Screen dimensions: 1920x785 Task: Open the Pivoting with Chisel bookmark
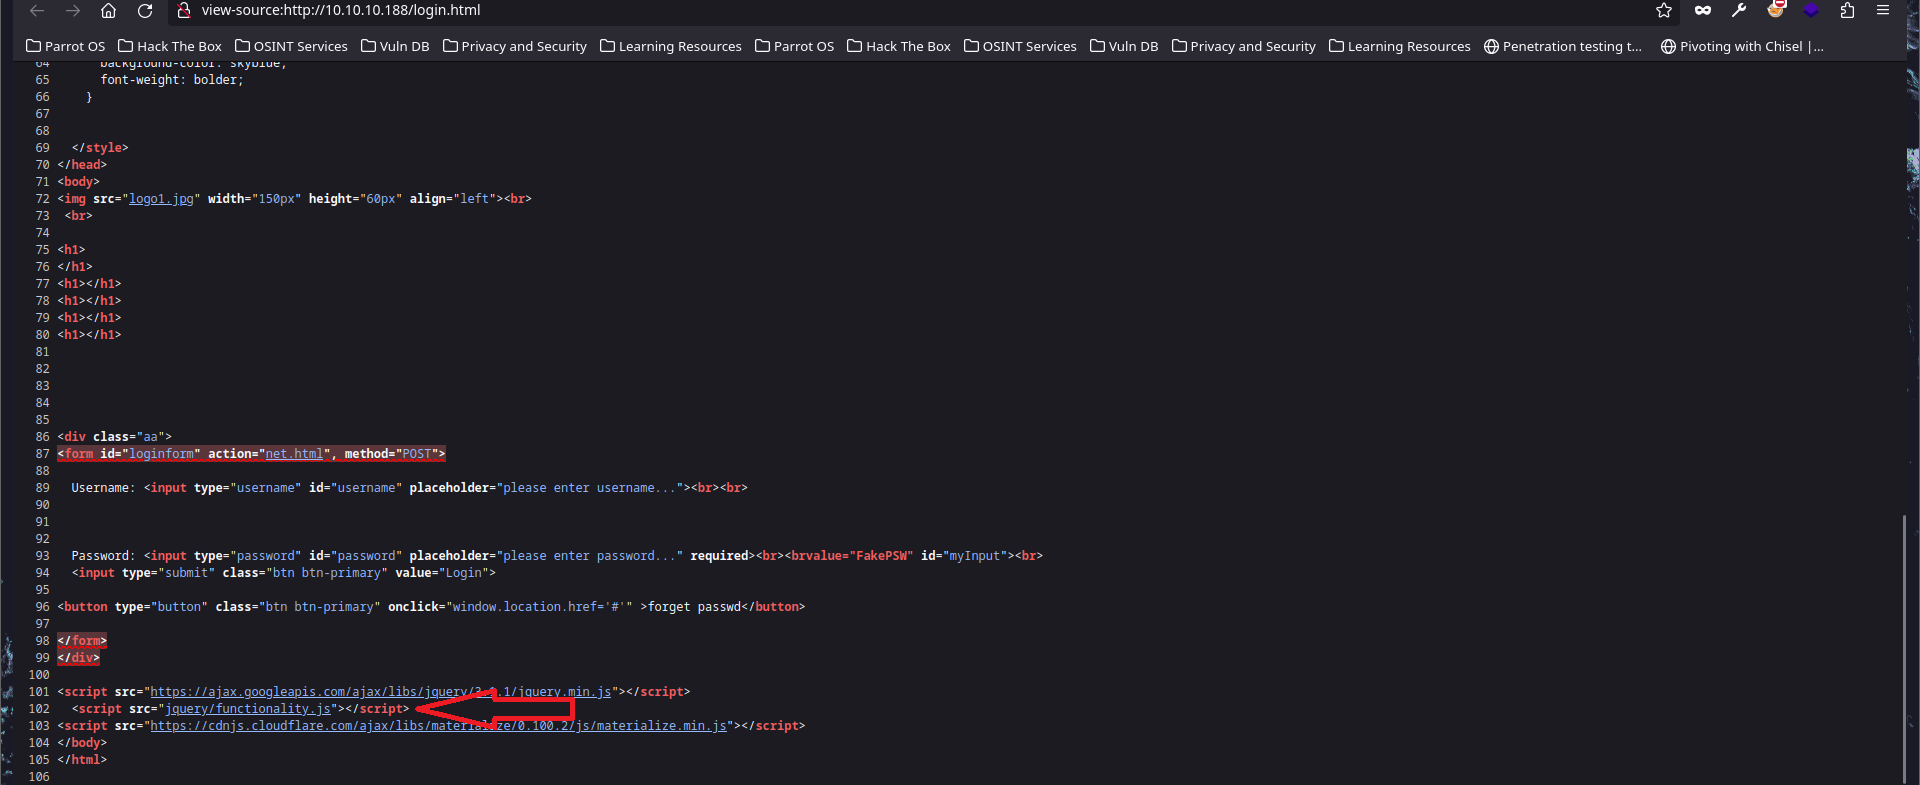point(1742,46)
